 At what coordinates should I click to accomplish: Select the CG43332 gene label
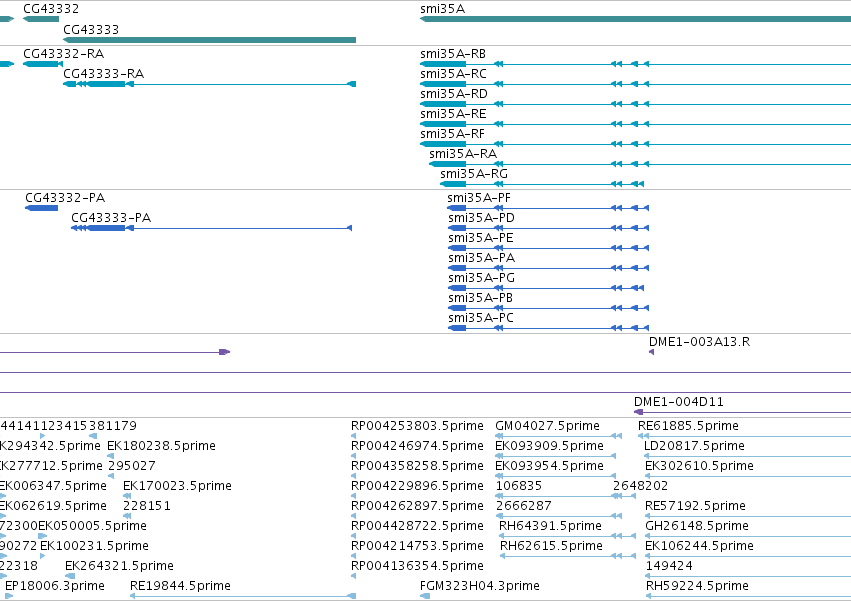(51, 9)
